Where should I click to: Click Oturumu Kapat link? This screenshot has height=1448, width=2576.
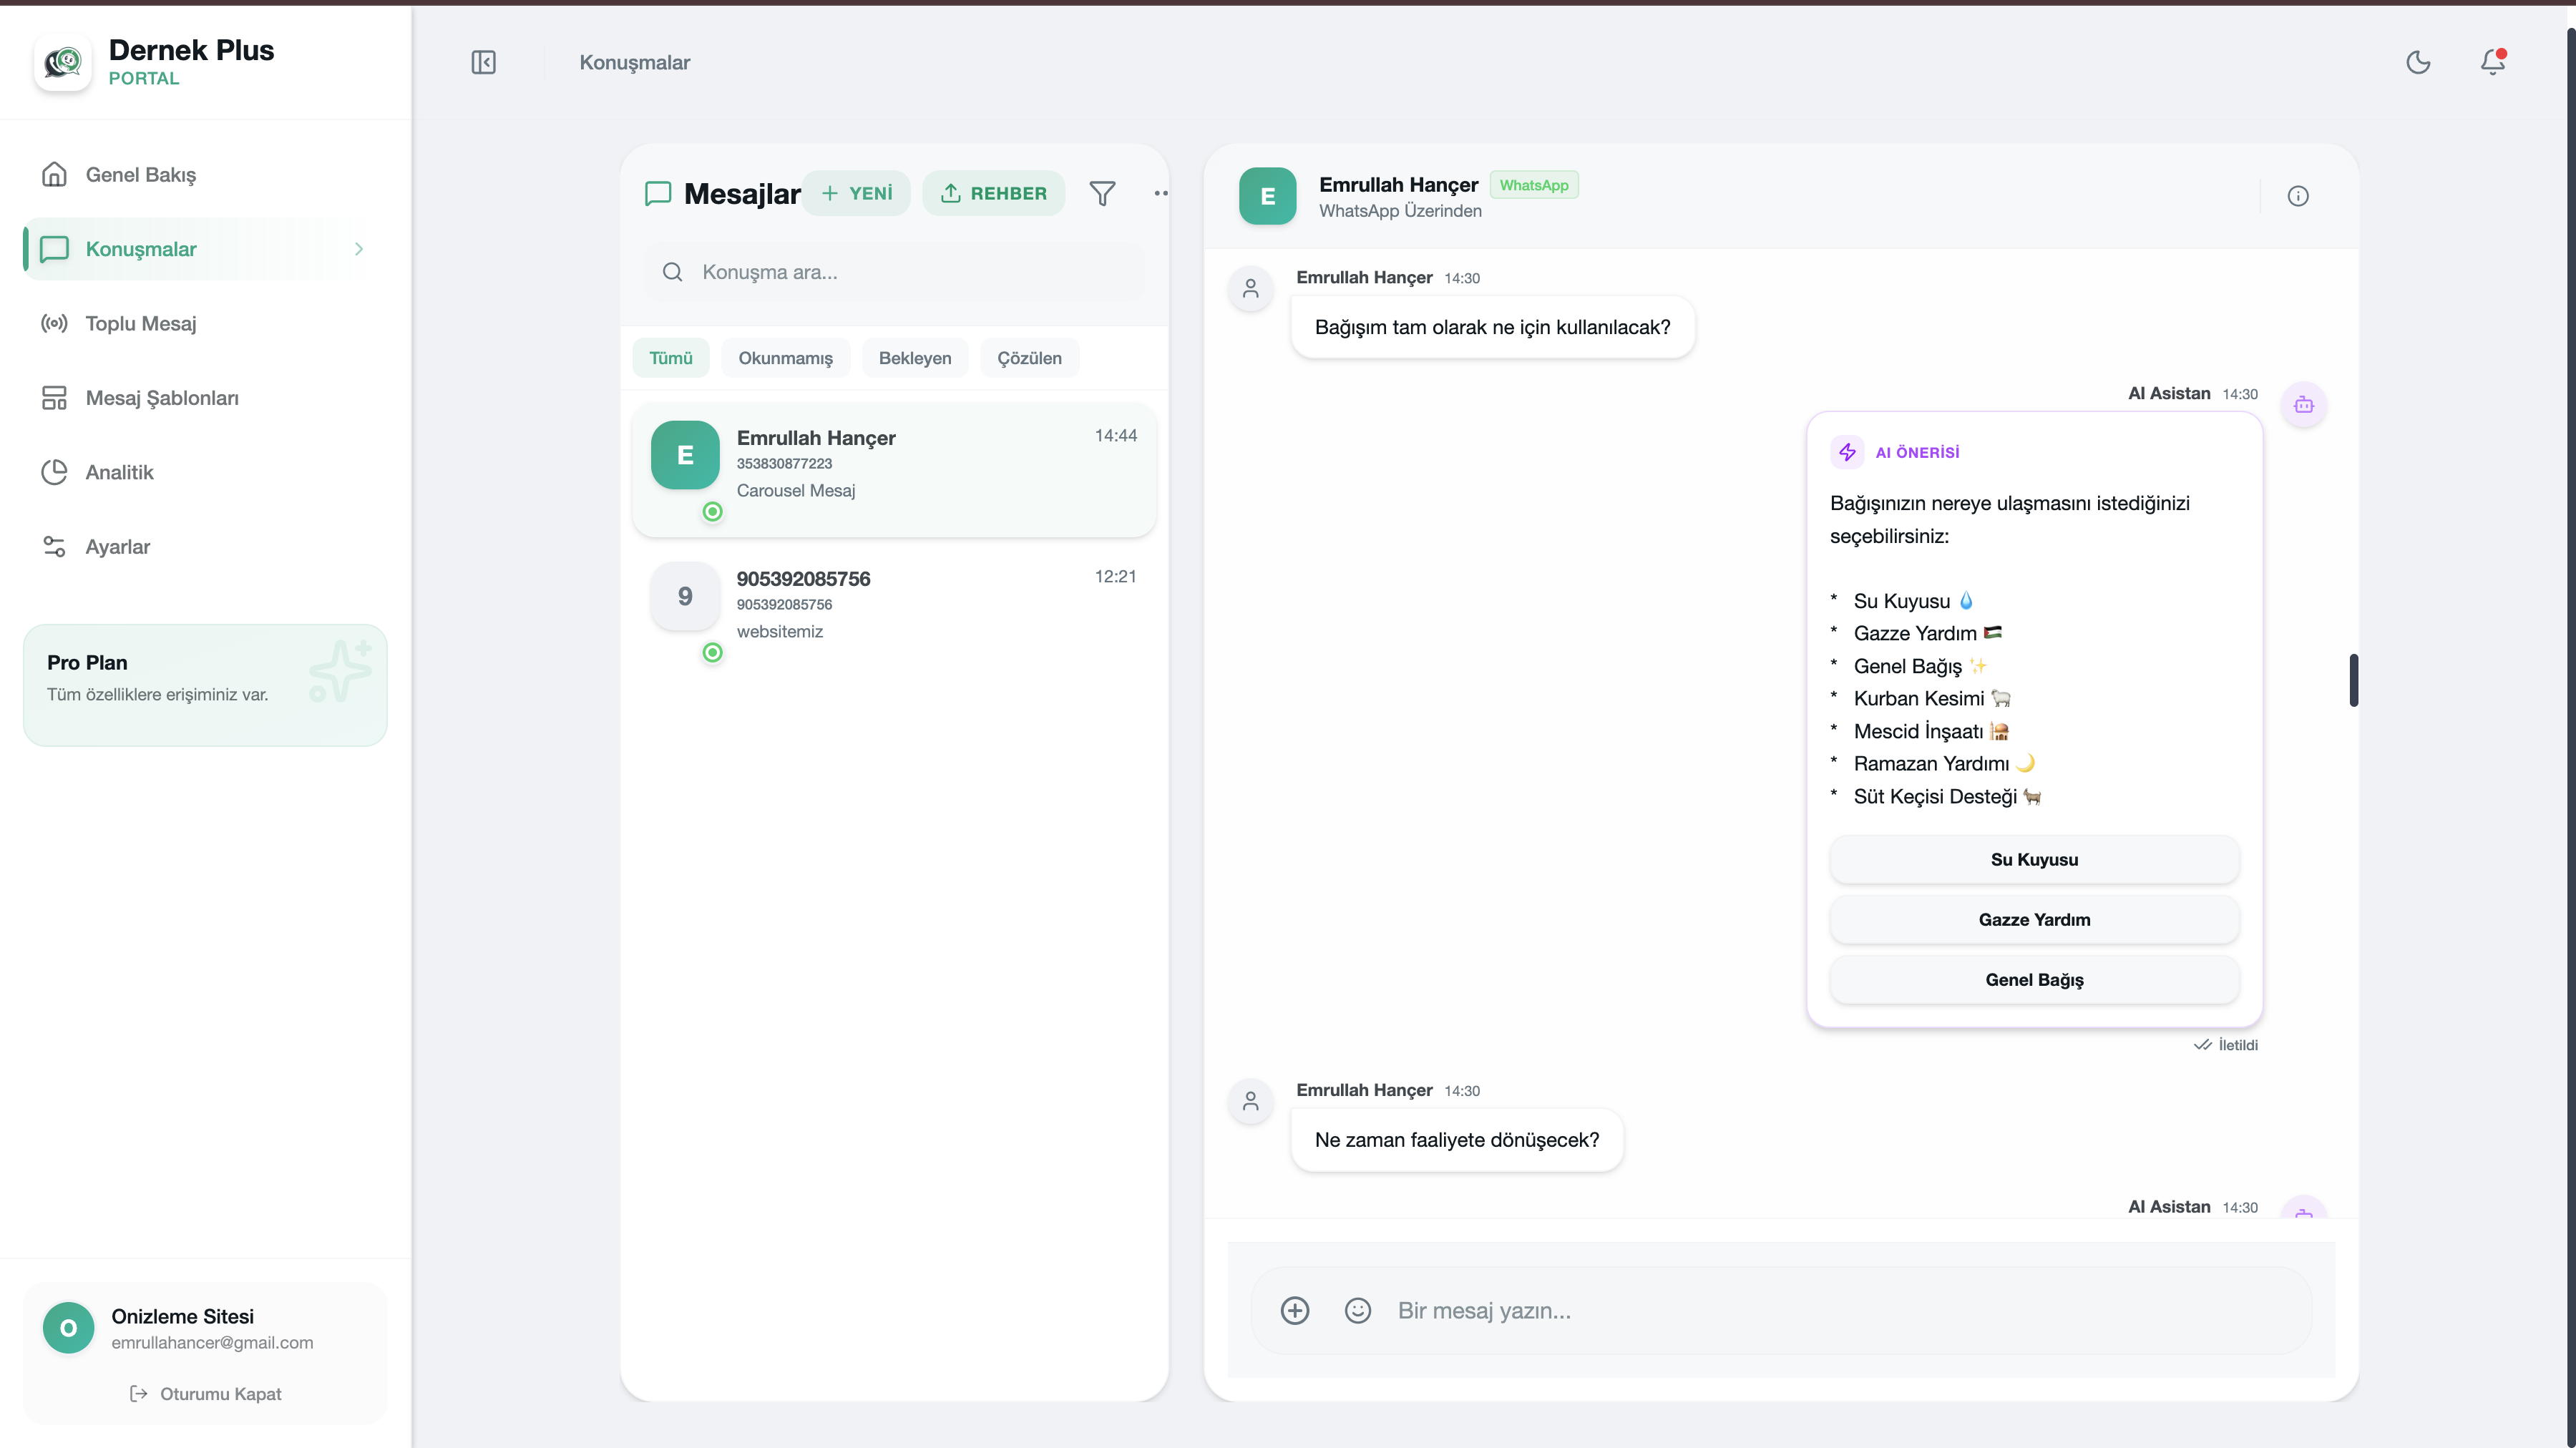click(x=206, y=1393)
